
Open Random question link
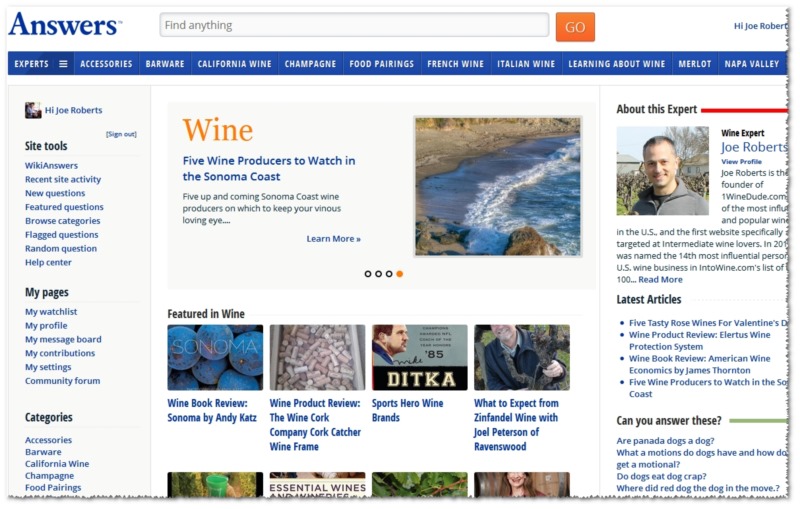pos(61,248)
